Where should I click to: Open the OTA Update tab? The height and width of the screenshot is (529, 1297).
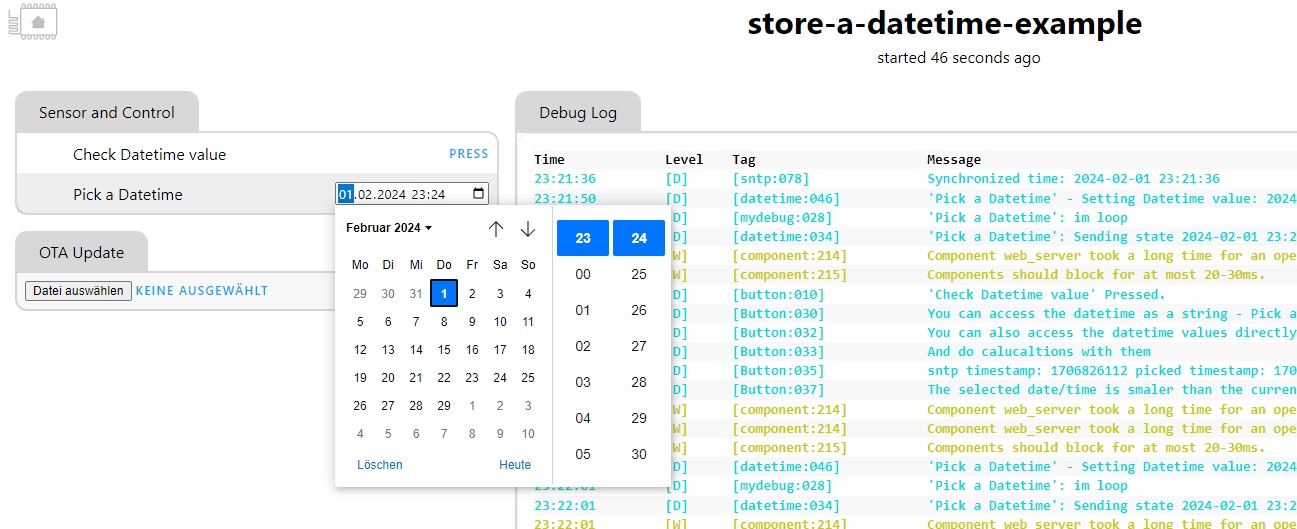point(81,252)
